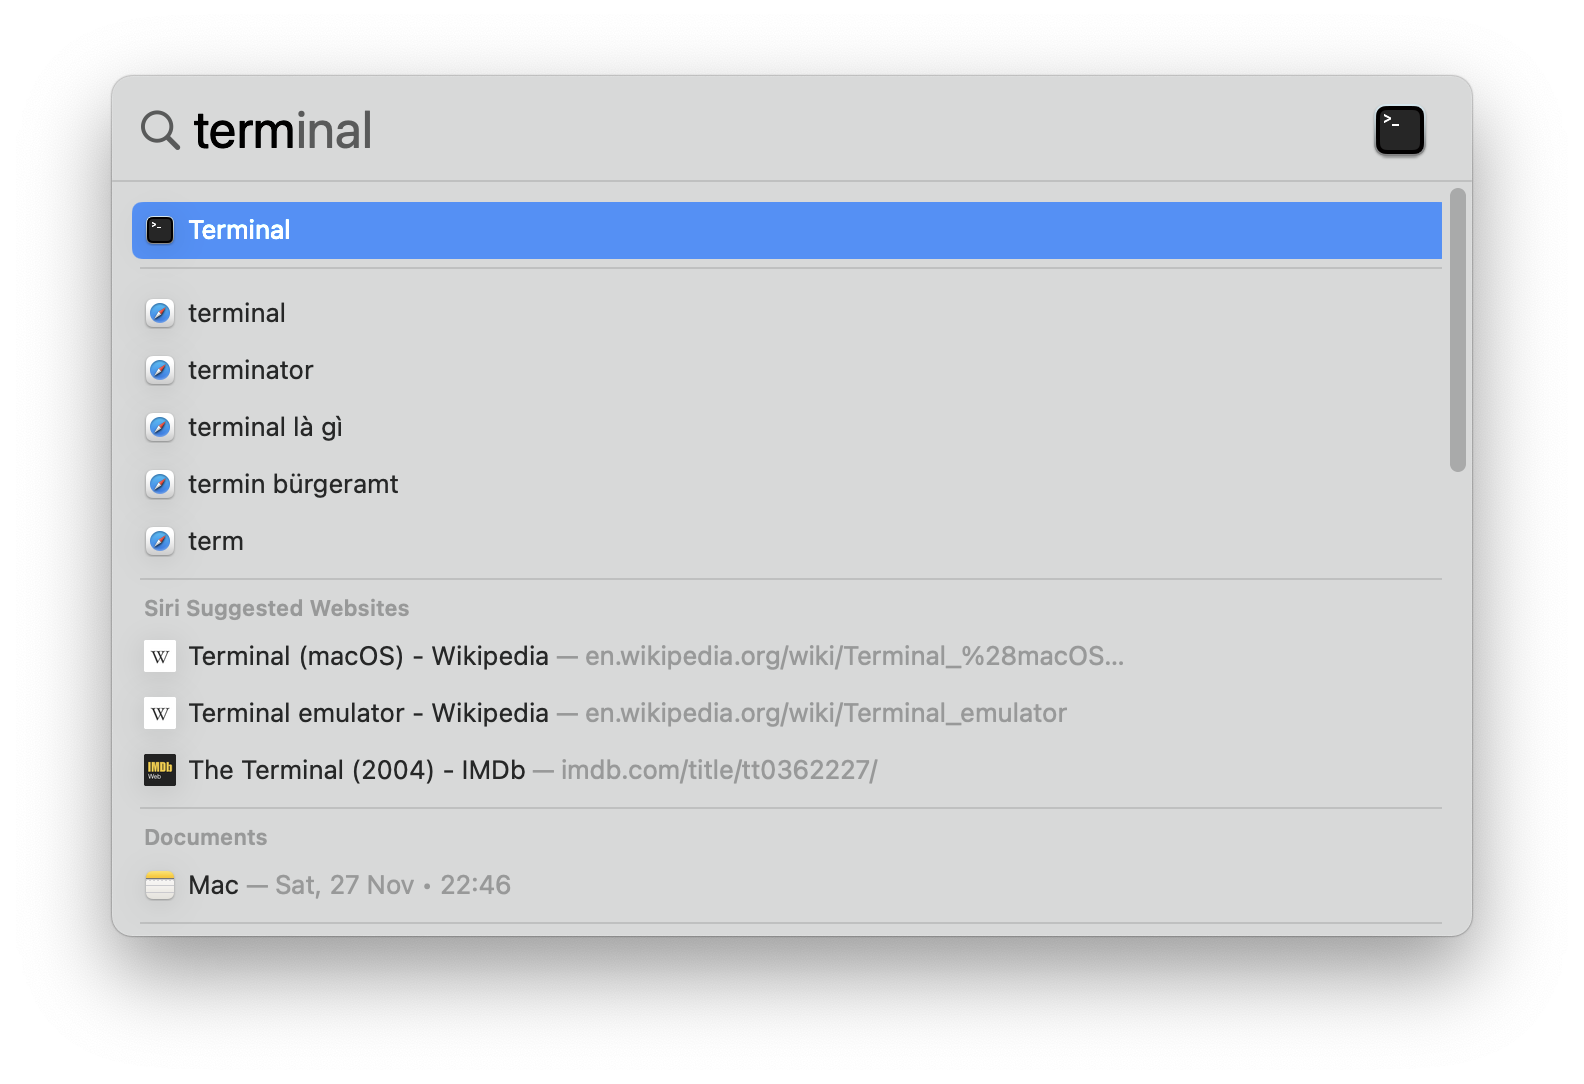1584x1084 pixels.
Task: Click Wikipedia icon for Terminal (macOS)
Action: click(160, 656)
